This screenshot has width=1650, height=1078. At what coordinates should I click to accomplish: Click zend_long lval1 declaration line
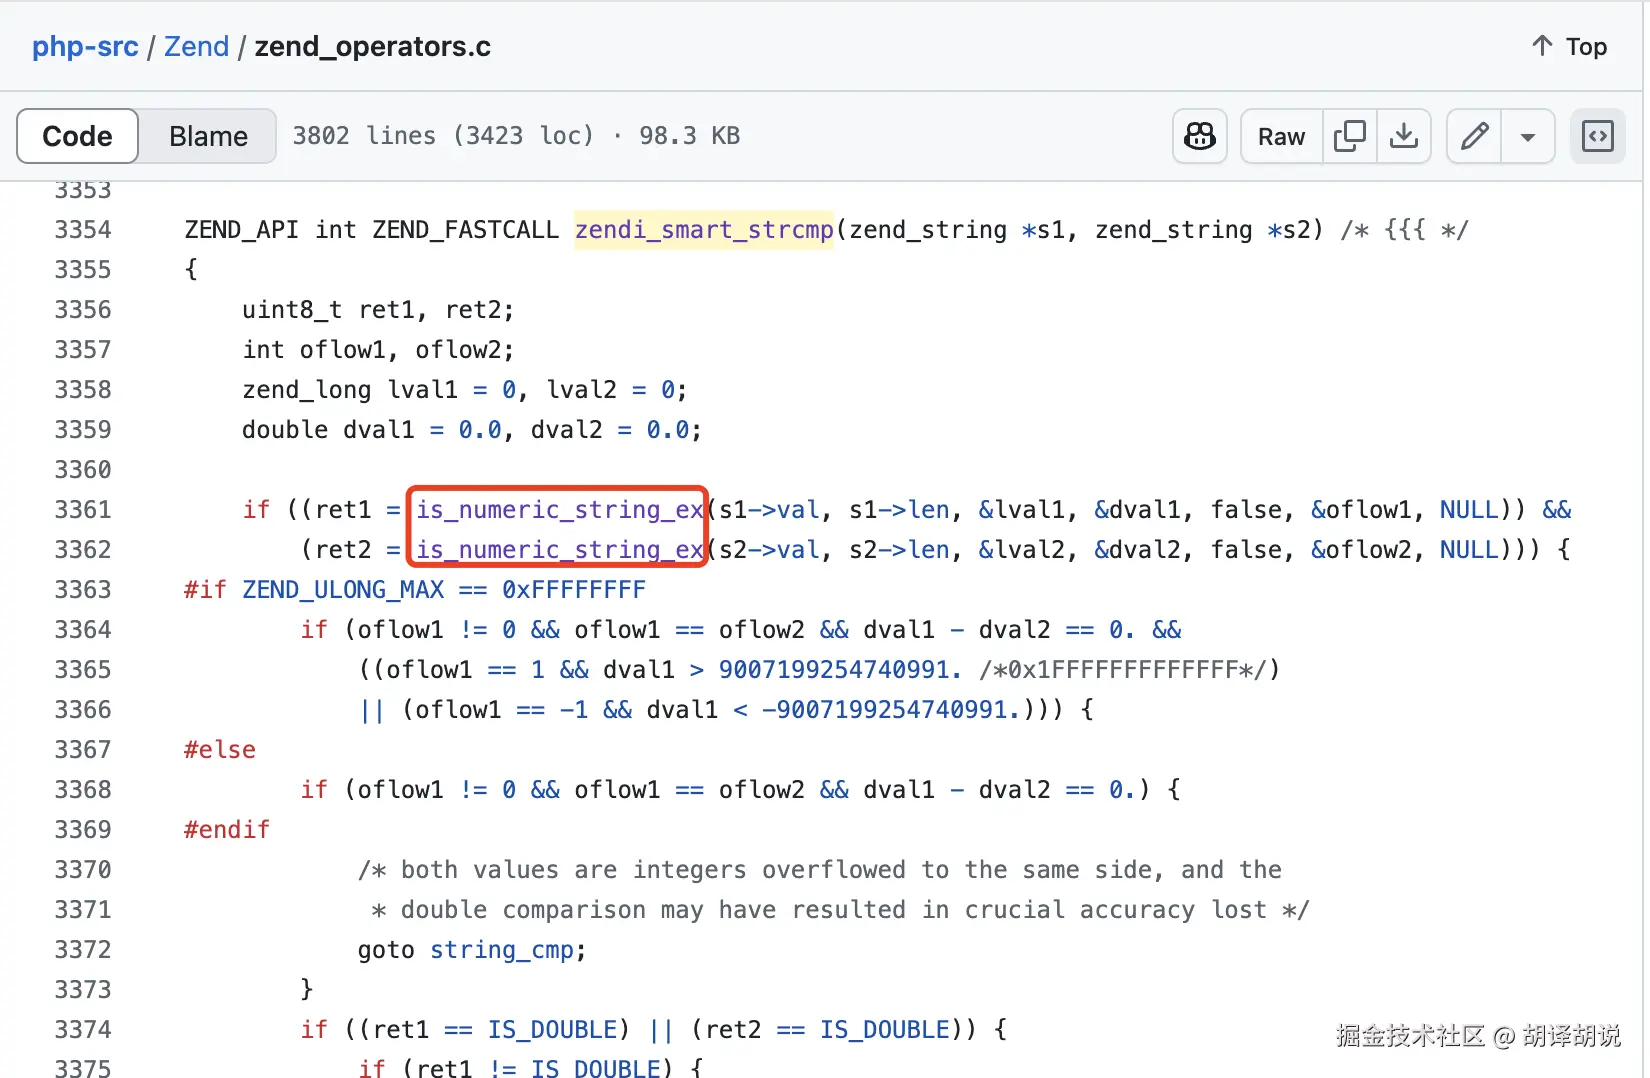click(x=465, y=390)
